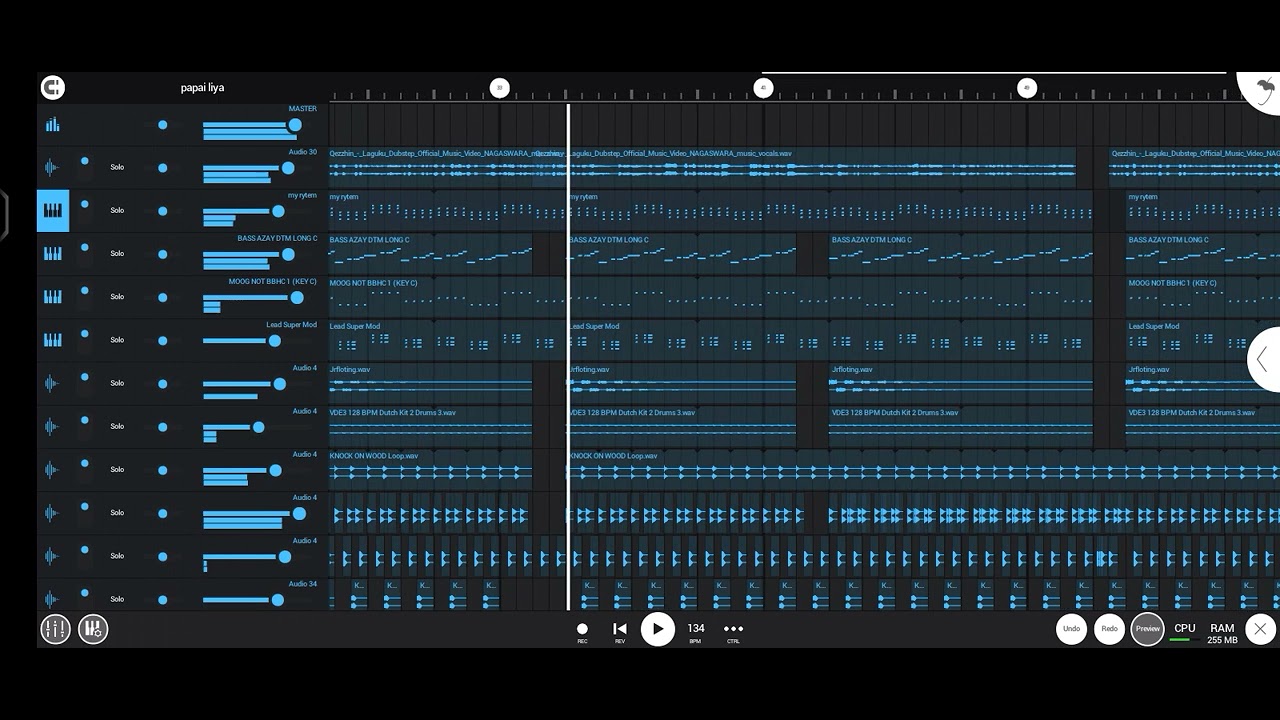Open the CTRL three-dots menu
The image size is (1280, 720).
(x=733, y=632)
